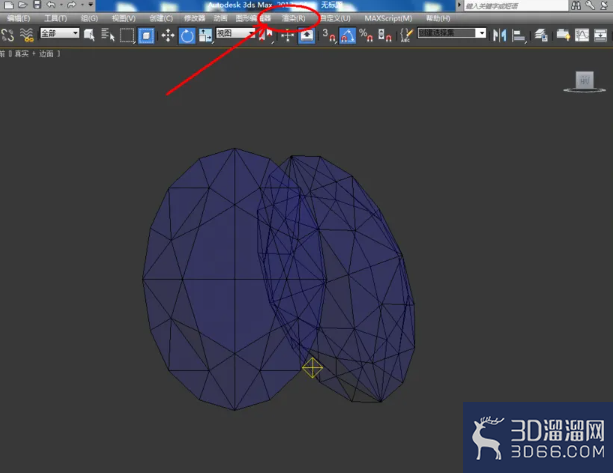
Task: Toggle Window/Crossing selection mode
Action: [146, 36]
